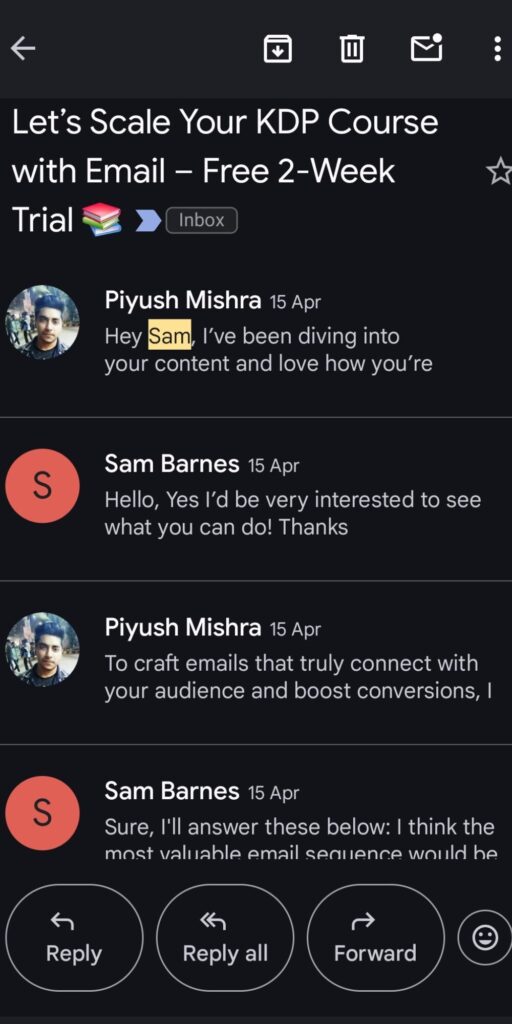
Task: Archive this email conversation
Action: (x=278, y=49)
